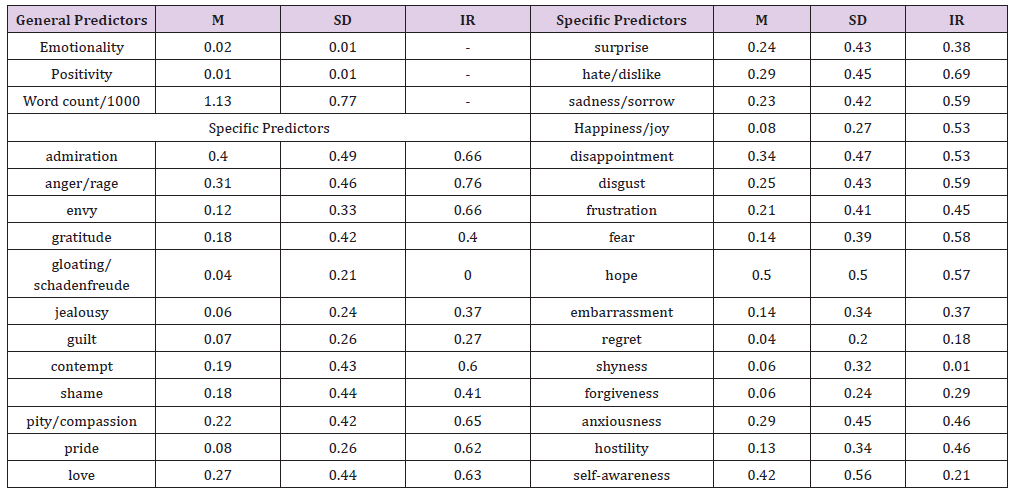Click the Word count/1000 mean value 1.13
This screenshot has width=1016, height=493.
tap(218, 101)
